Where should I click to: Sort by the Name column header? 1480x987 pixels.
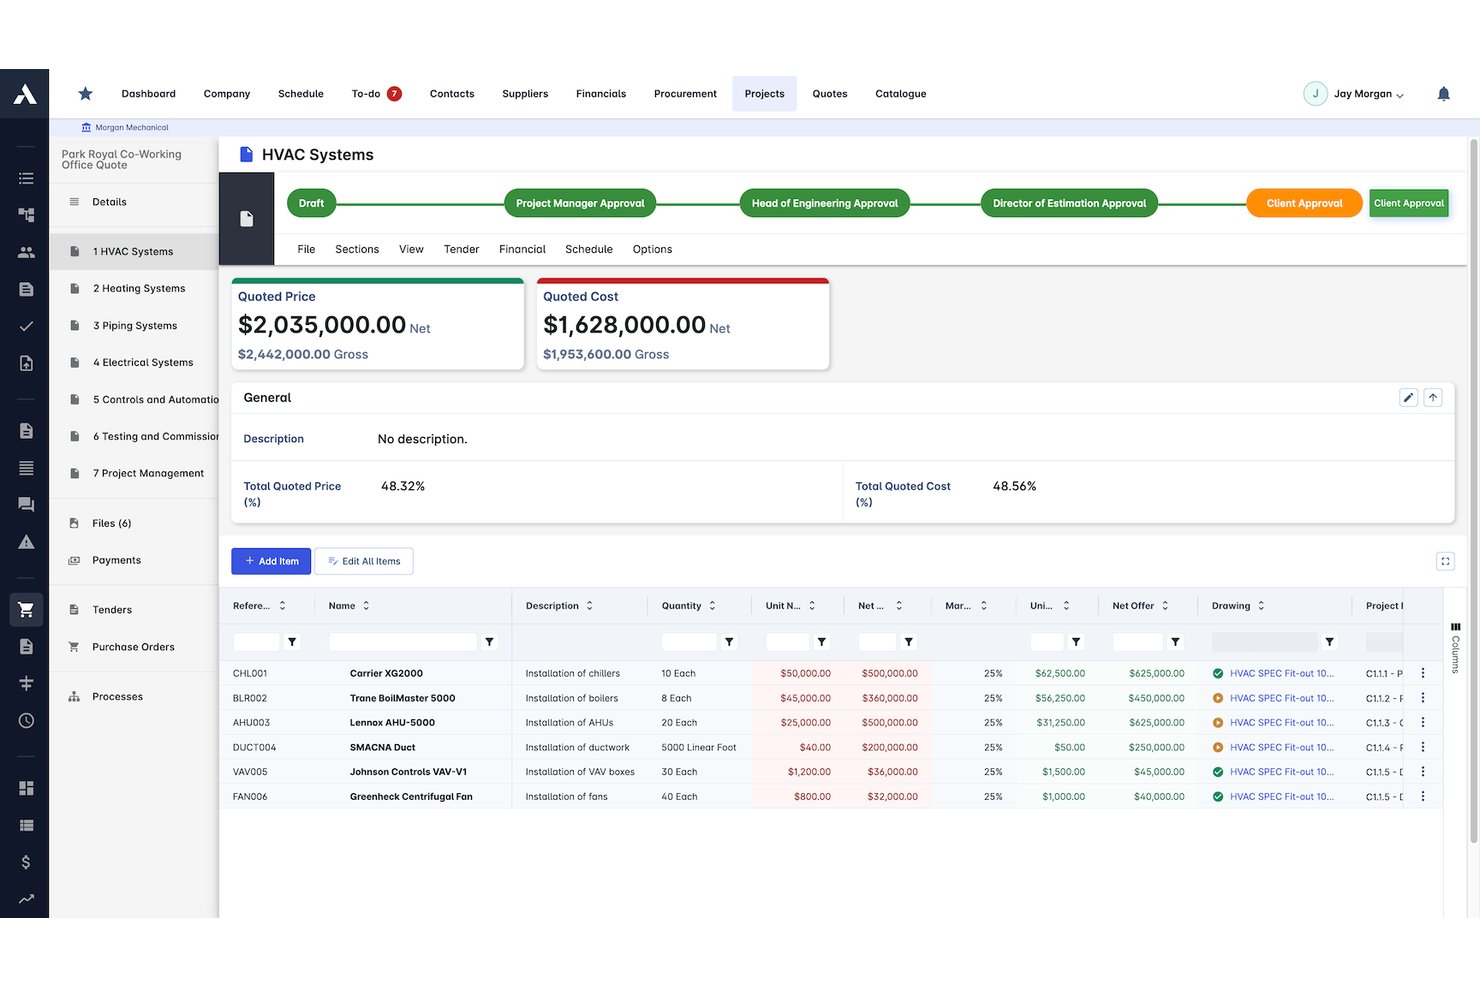click(x=349, y=606)
